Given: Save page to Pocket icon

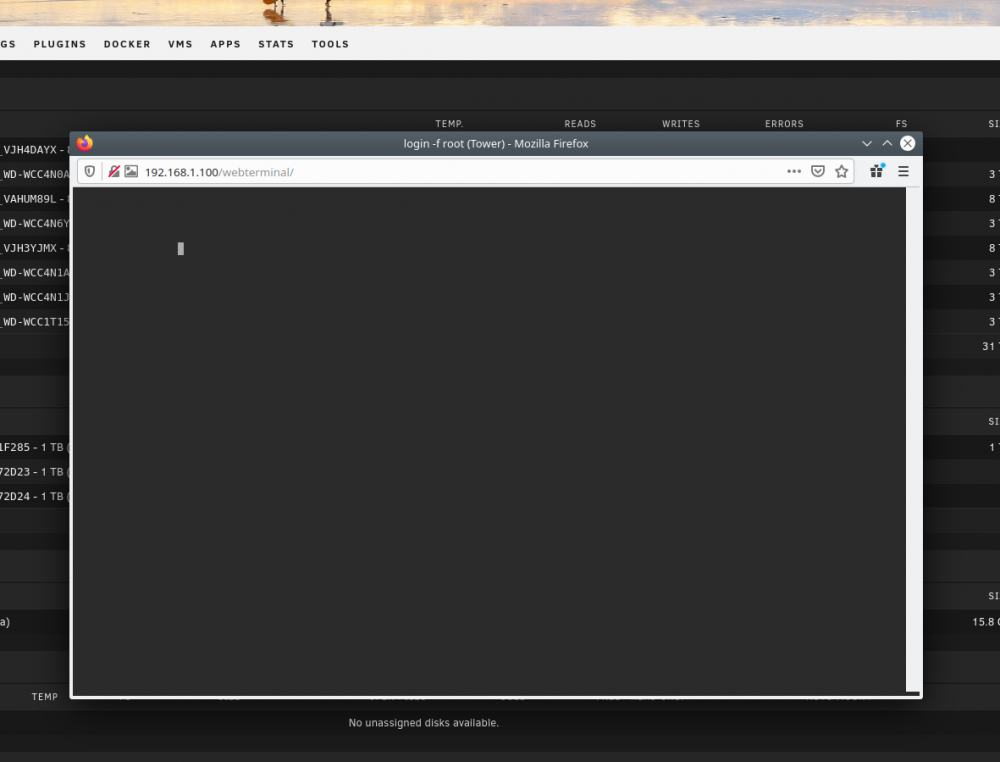Looking at the screenshot, I should [818, 172].
